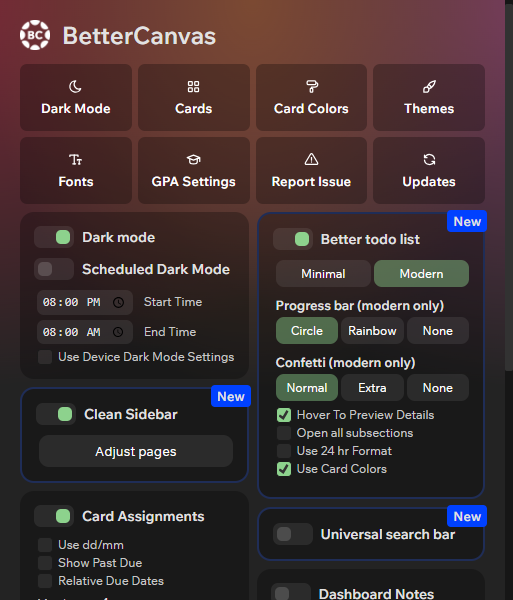This screenshot has height=600, width=513.
Task: Check Use Device Dark Mode Settings
Action: click(45, 357)
